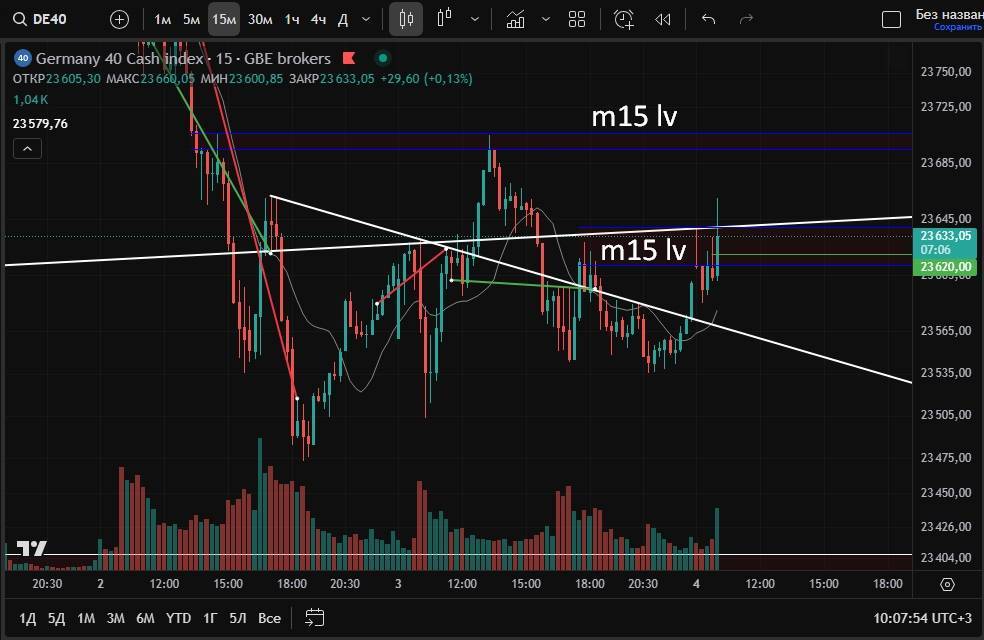
Task: Toggle the red flag beside GBE brokers
Action: point(349,59)
